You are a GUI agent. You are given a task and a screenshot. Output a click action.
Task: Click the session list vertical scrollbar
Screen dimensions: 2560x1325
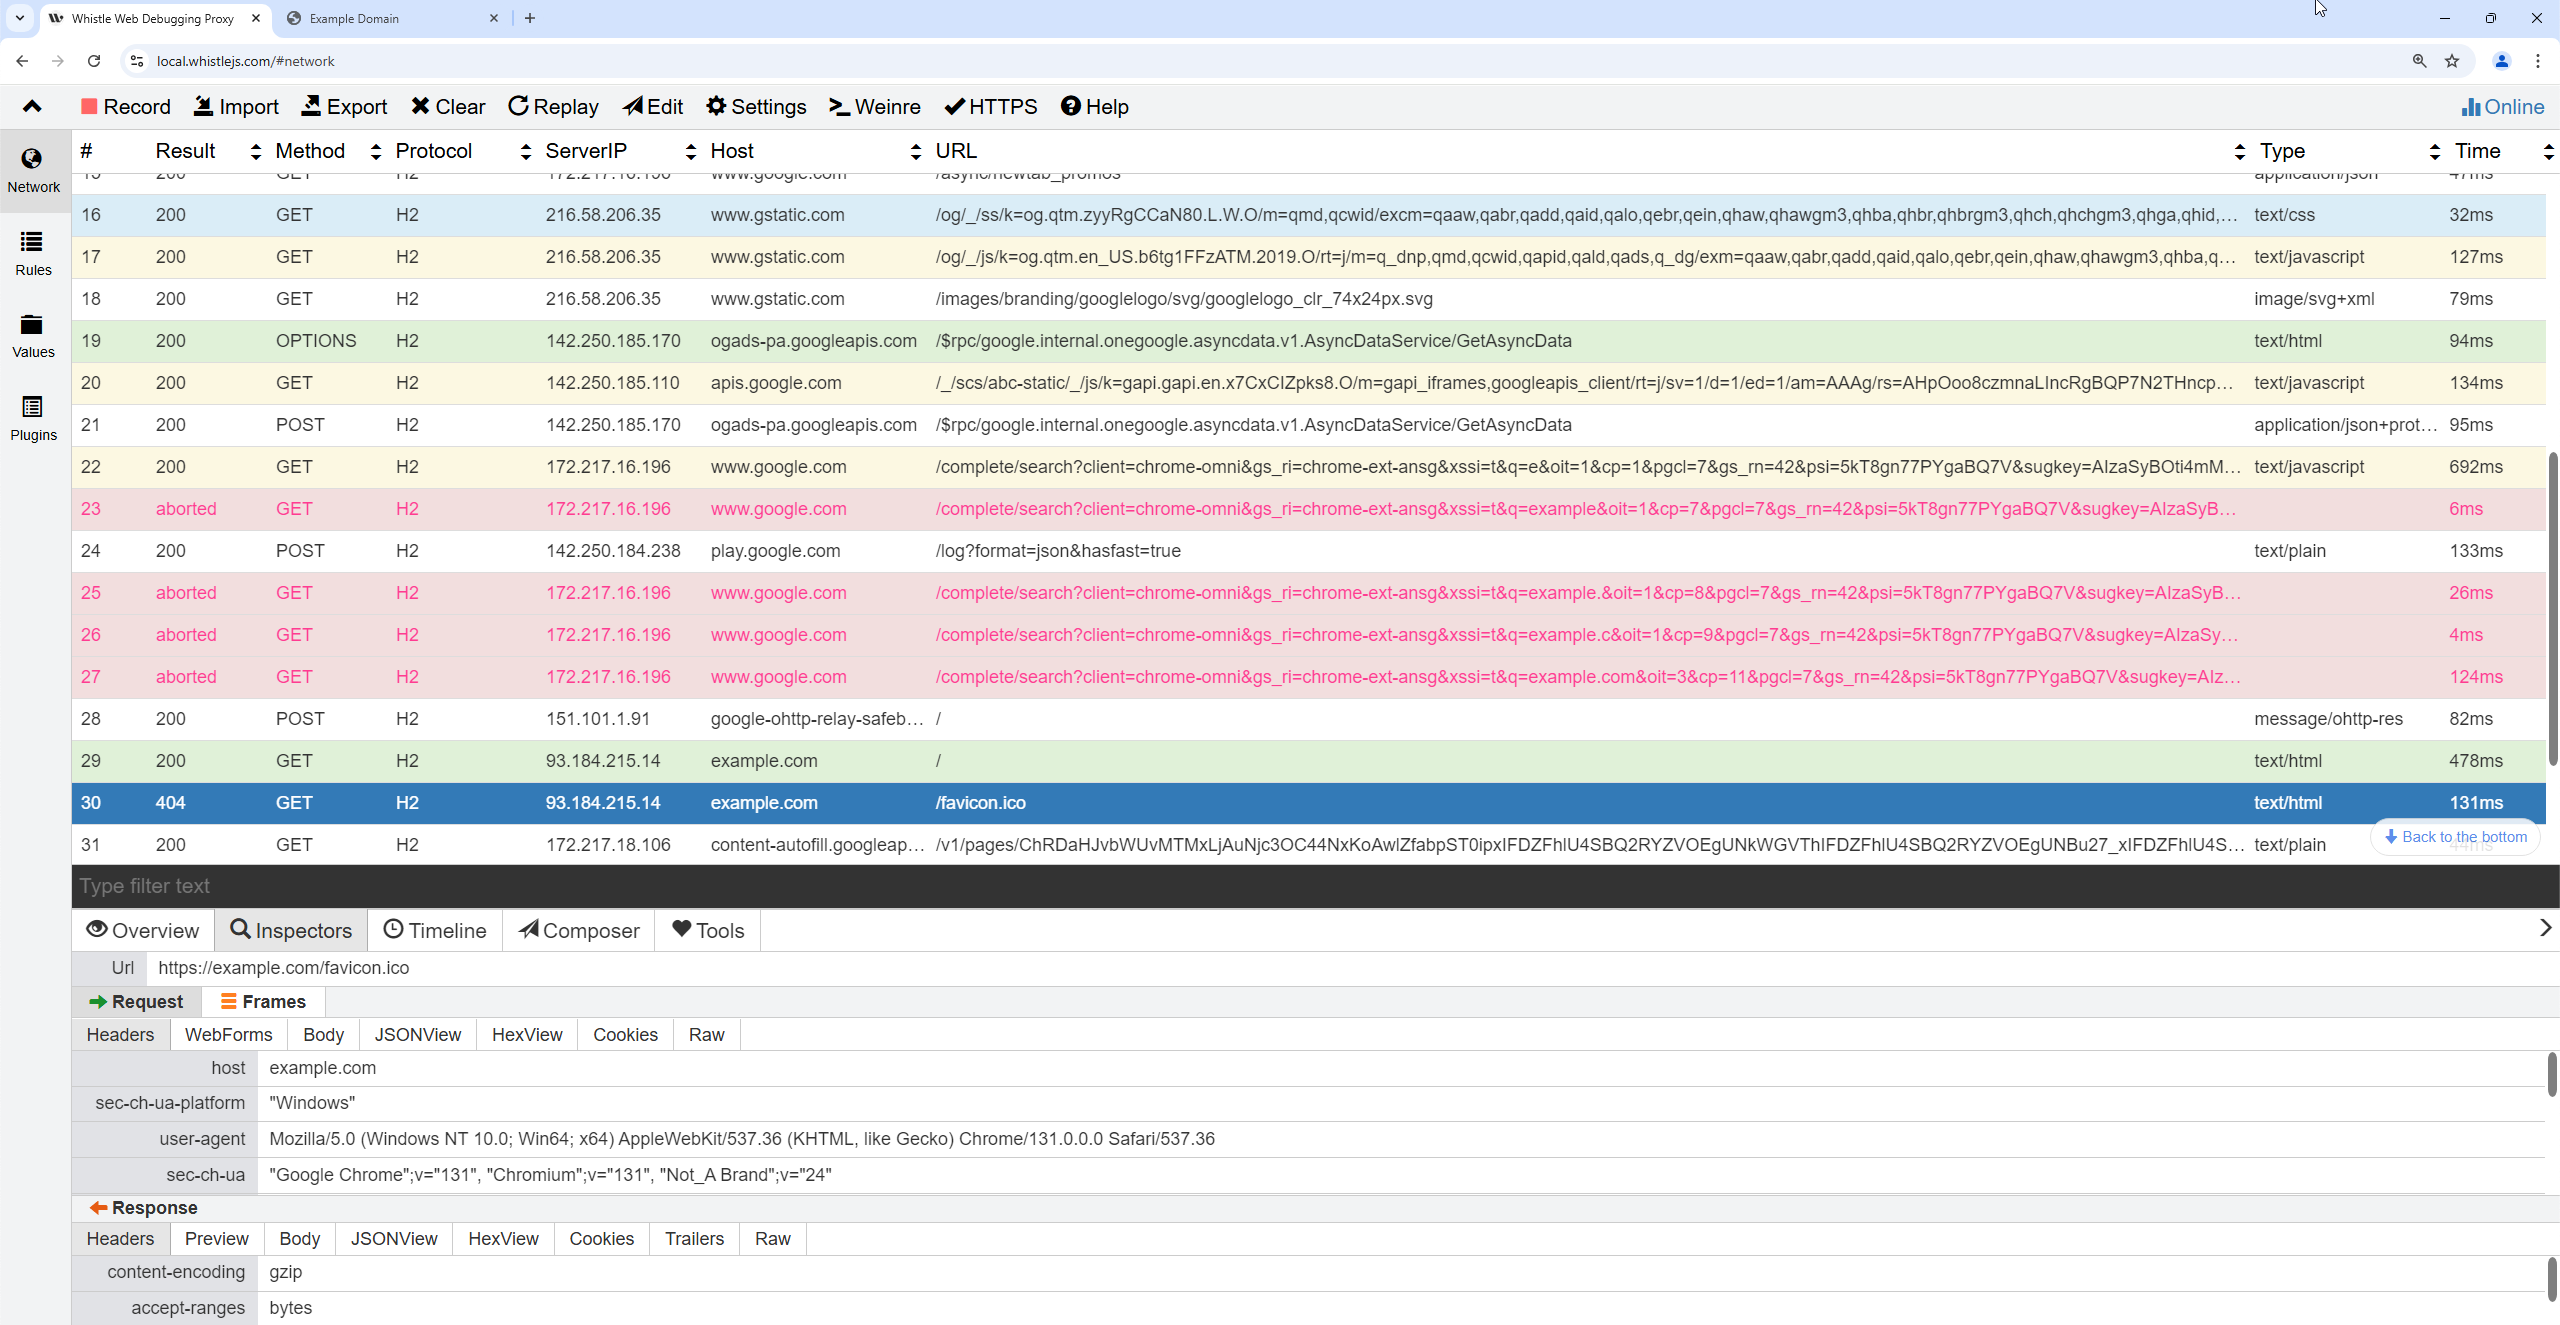point(2552,608)
